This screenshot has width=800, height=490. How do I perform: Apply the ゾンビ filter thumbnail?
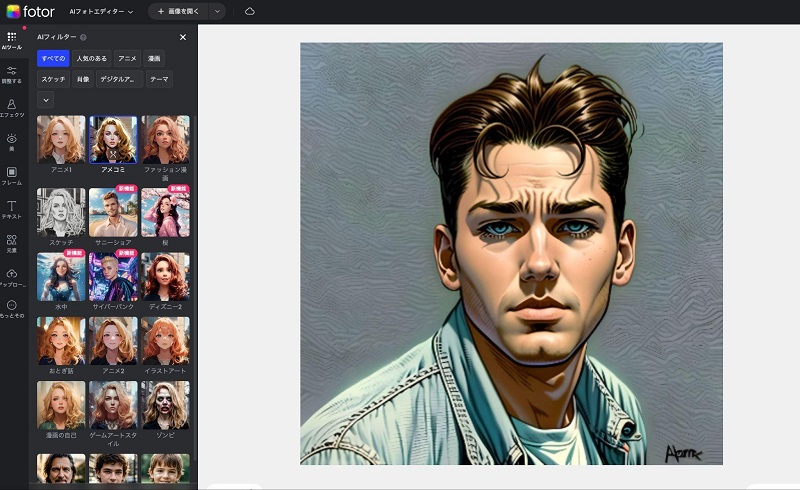[165, 406]
